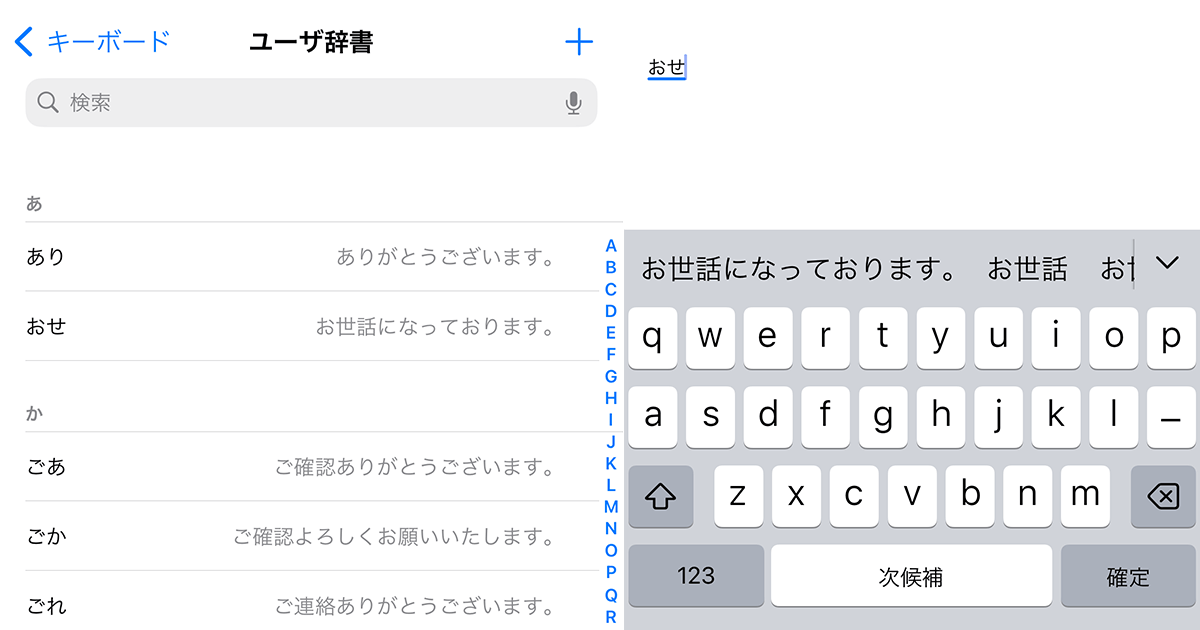The image size is (1200, 630).
Task: Open the あり dictionary entry
Action: (311, 257)
